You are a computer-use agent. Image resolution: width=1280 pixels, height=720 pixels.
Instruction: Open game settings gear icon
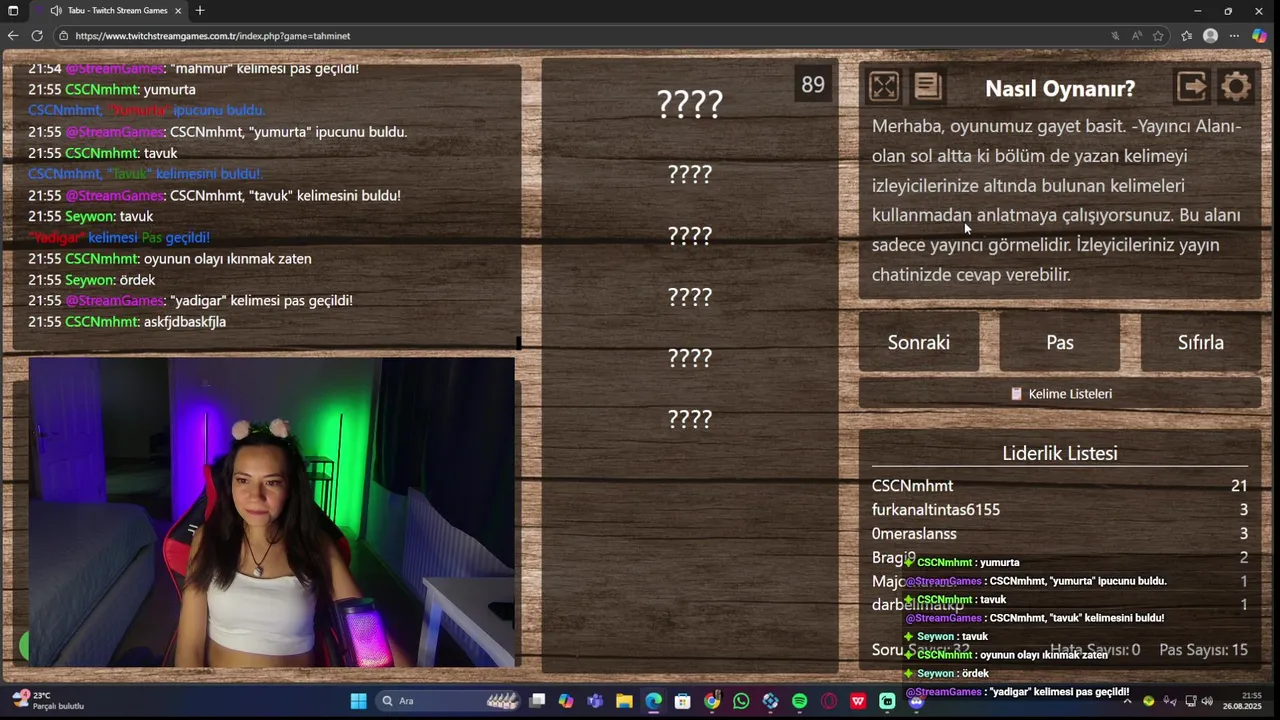[x=1236, y=87]
